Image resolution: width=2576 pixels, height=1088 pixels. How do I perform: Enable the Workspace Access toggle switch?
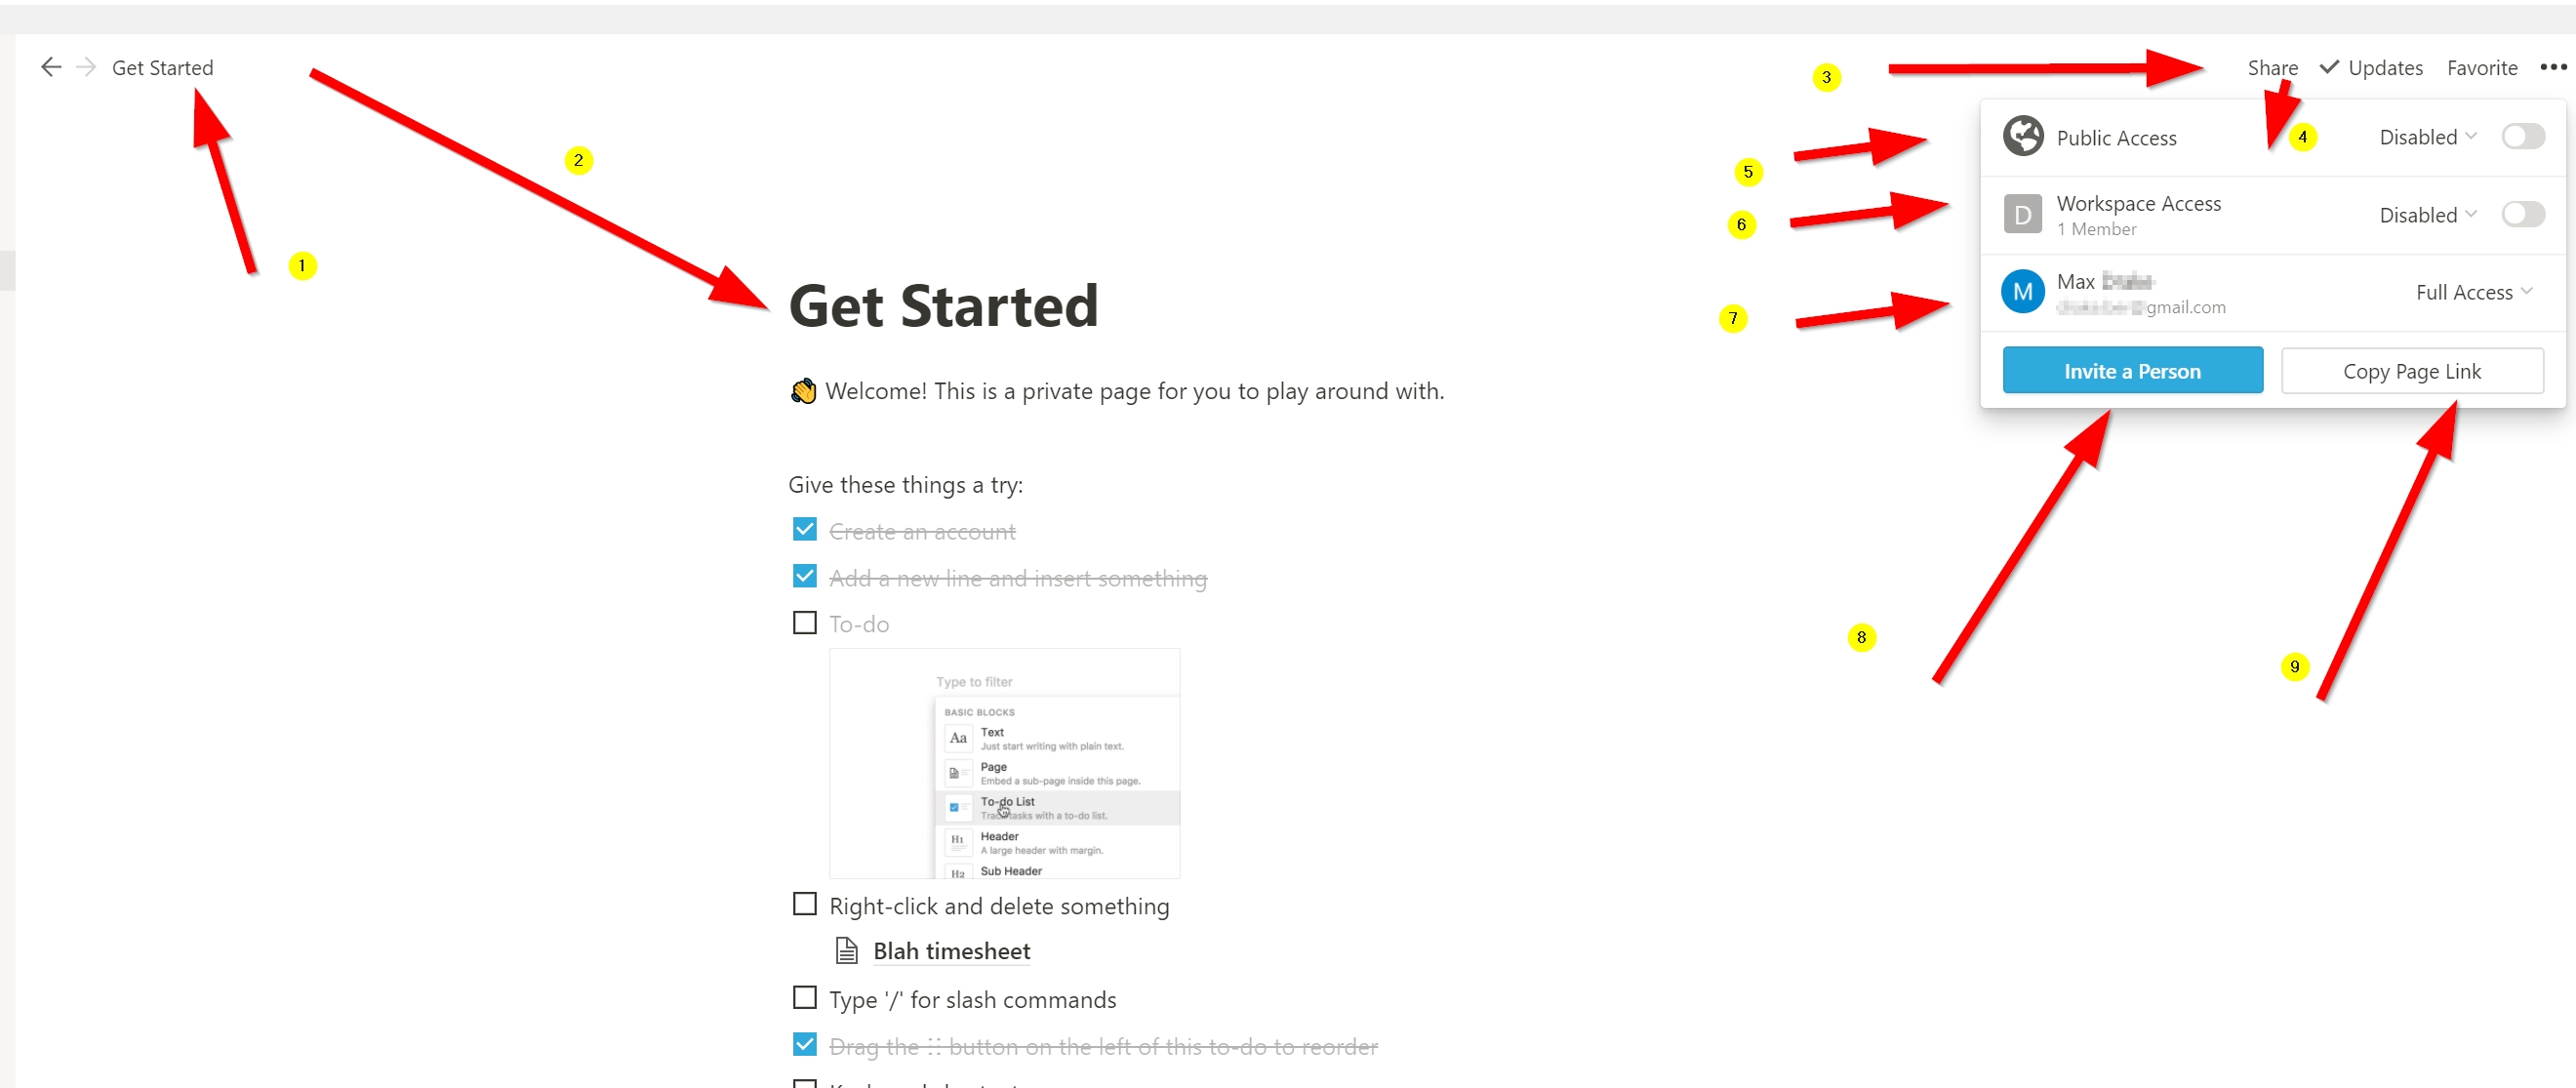pyautogui.click(x=2522, y=214)
